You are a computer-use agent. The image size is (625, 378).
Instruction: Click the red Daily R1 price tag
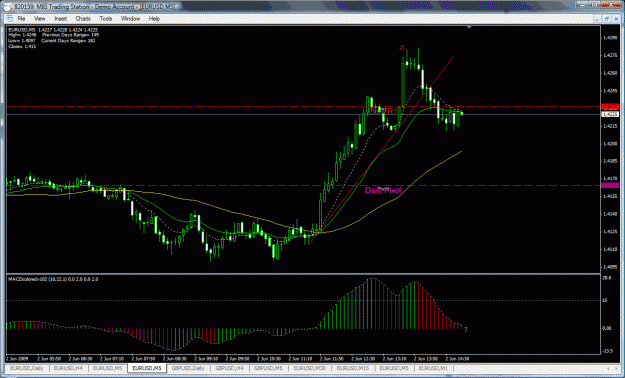tap(610, 106)
